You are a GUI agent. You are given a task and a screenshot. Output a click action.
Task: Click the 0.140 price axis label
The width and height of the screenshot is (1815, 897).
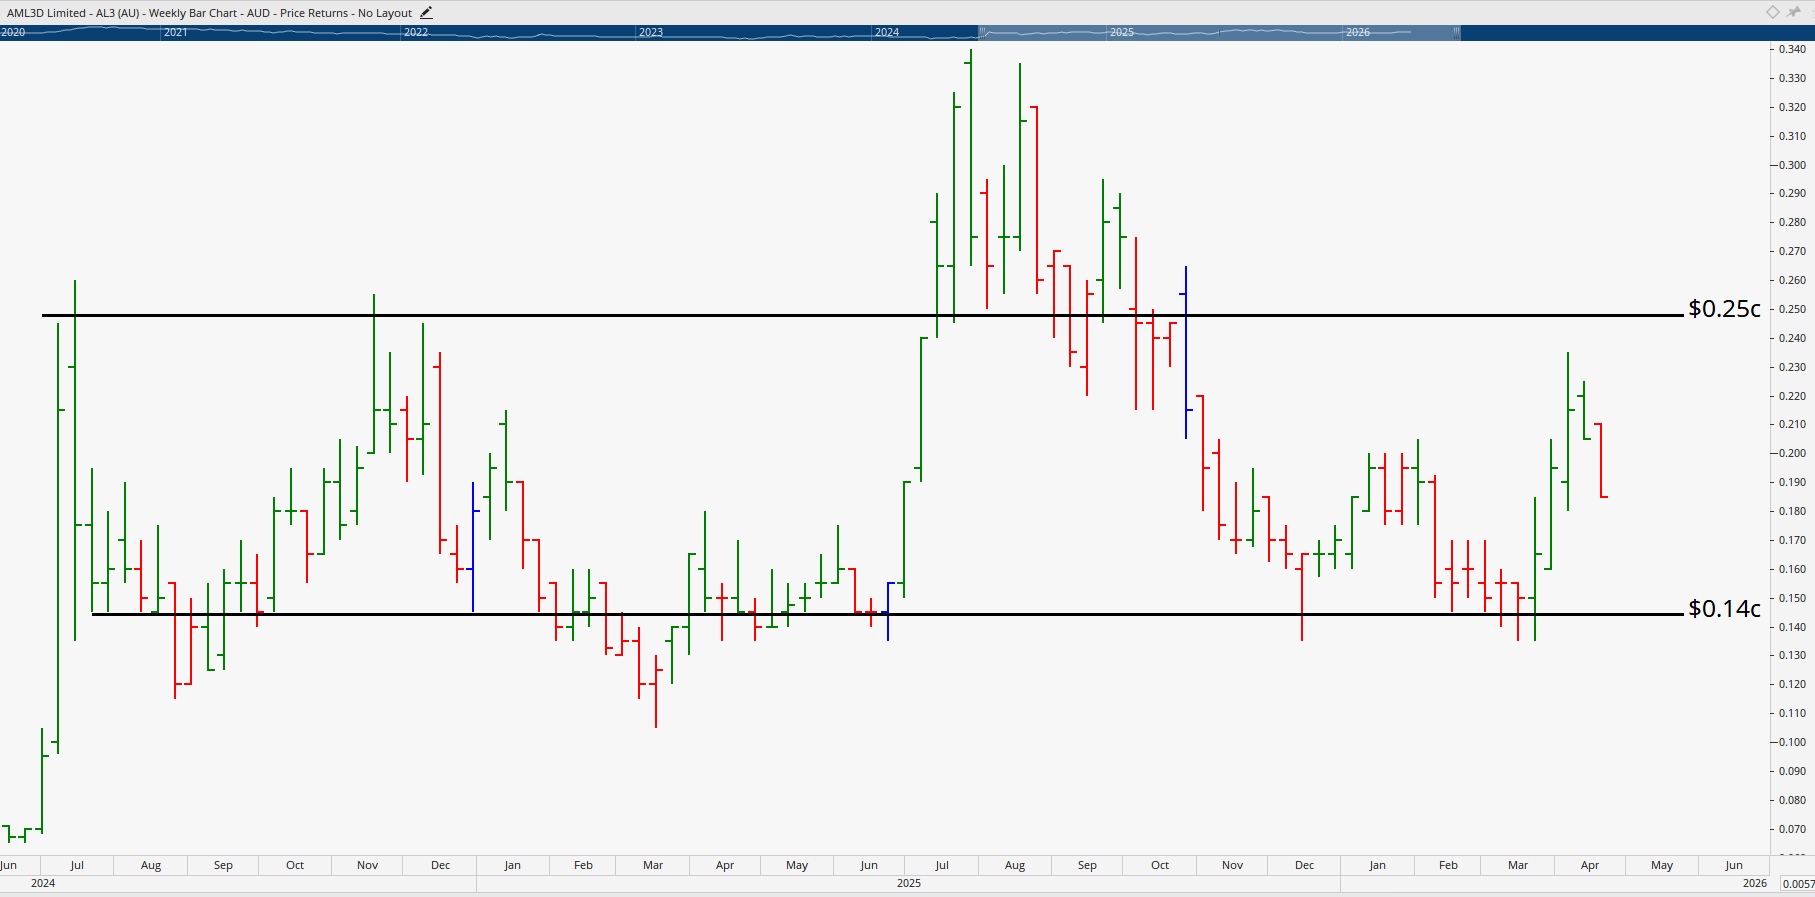pos(1792,627)
